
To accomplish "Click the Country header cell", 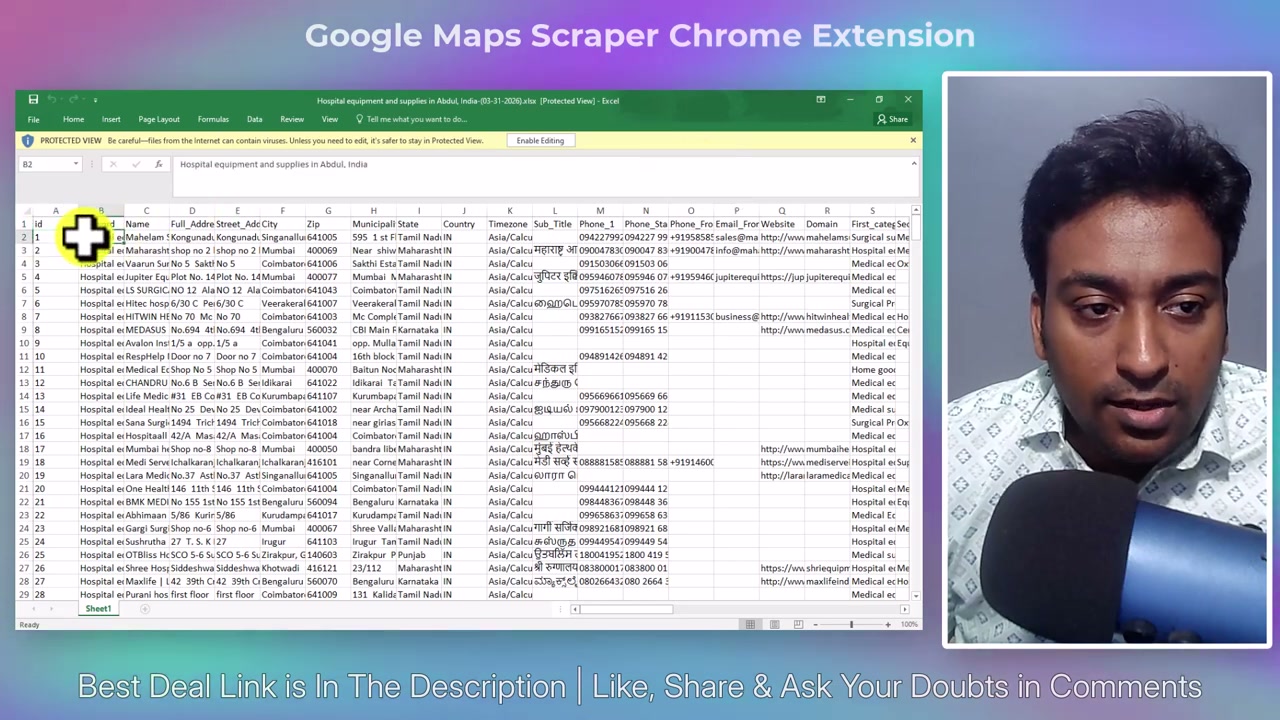I will click(x=464, y=224).
